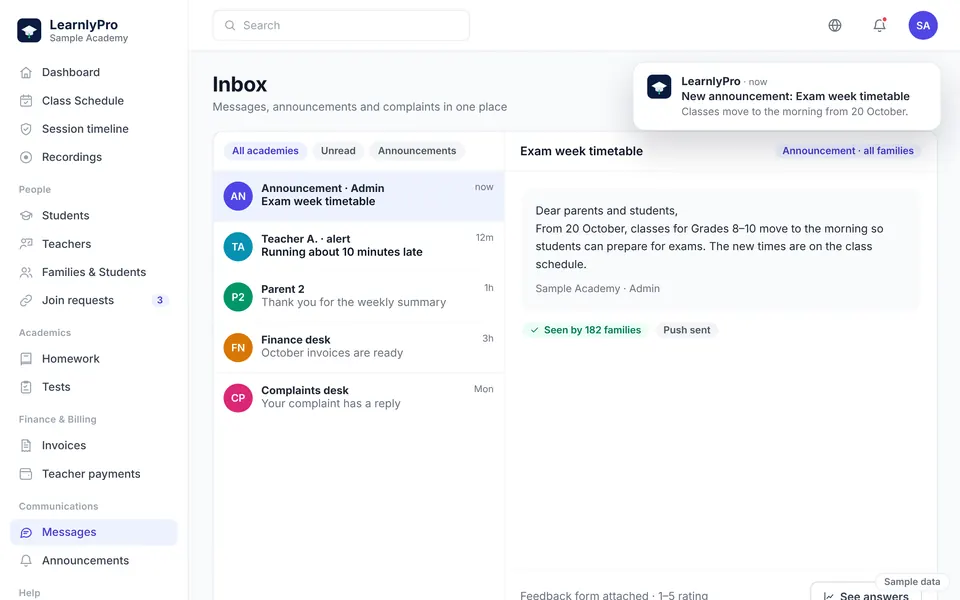Click the AN avatar of Admin announcement
This screenshot has width=960, height=600.
coord(238,196)
